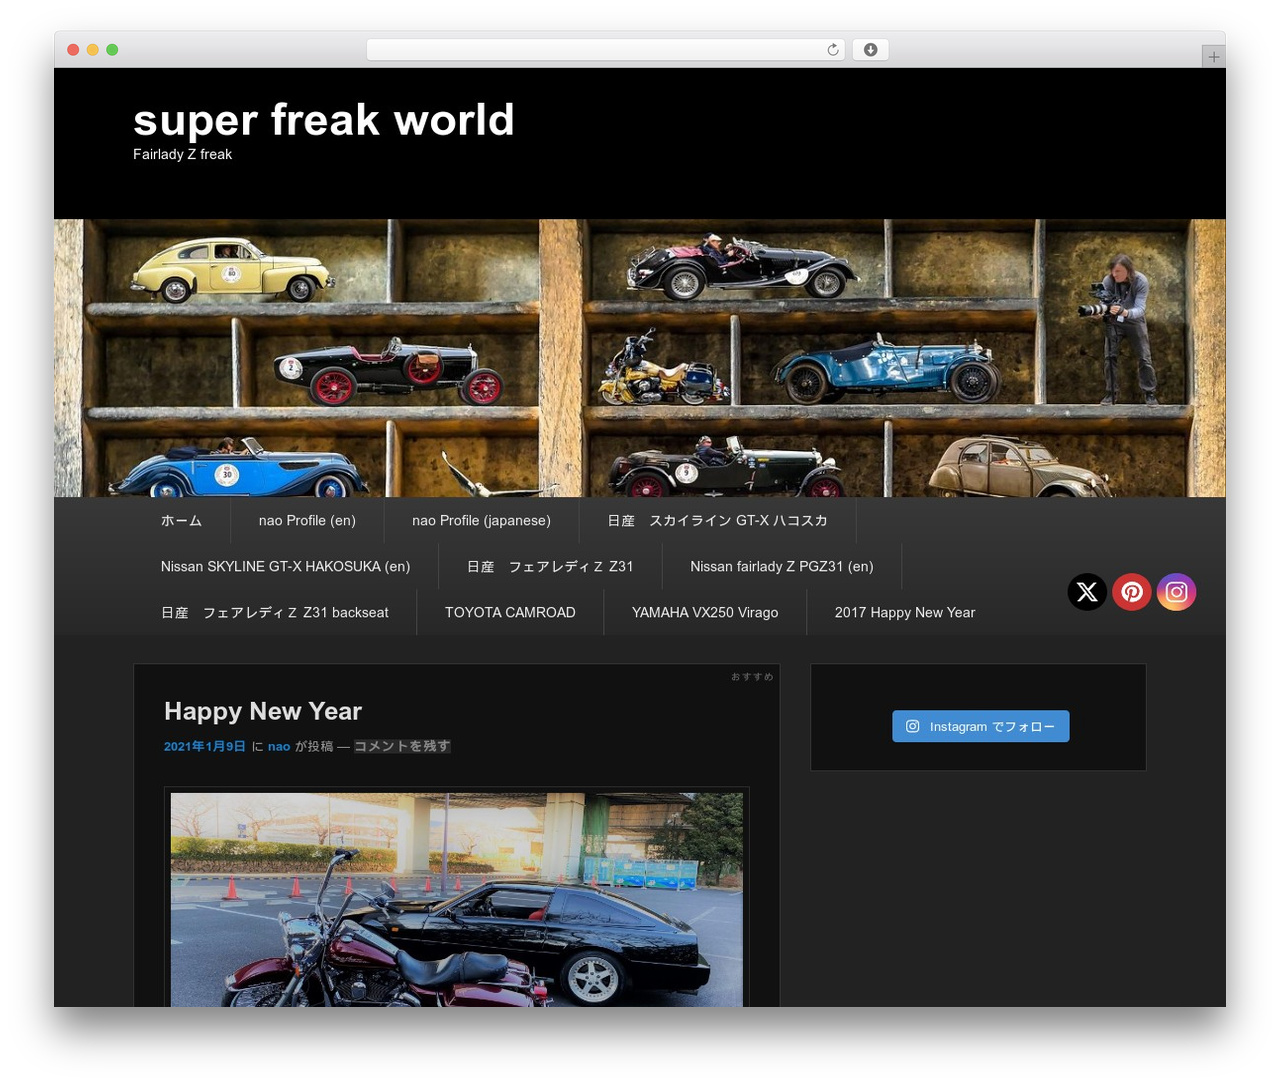Click the browser address bar
The height and width of the screenshot is (1084, 1280).
pyautogui.click(x=605, y=50)
